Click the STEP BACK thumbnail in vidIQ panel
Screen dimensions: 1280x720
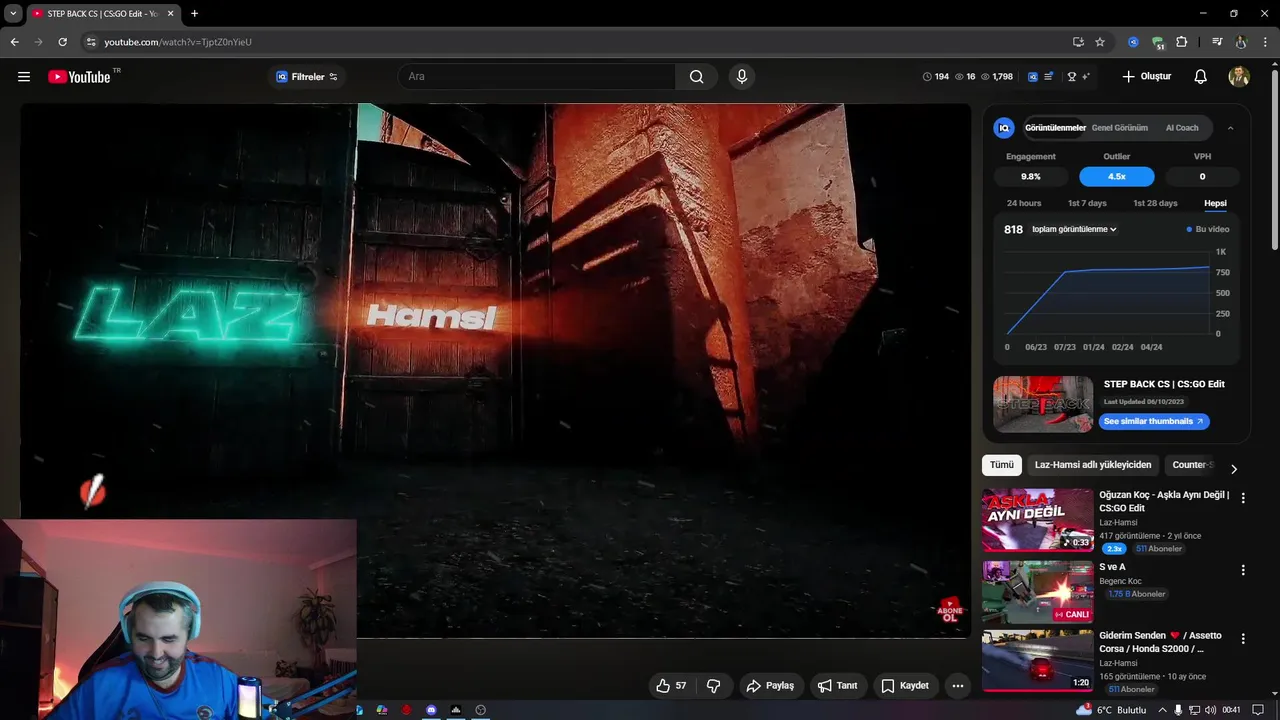point(1043,404)
